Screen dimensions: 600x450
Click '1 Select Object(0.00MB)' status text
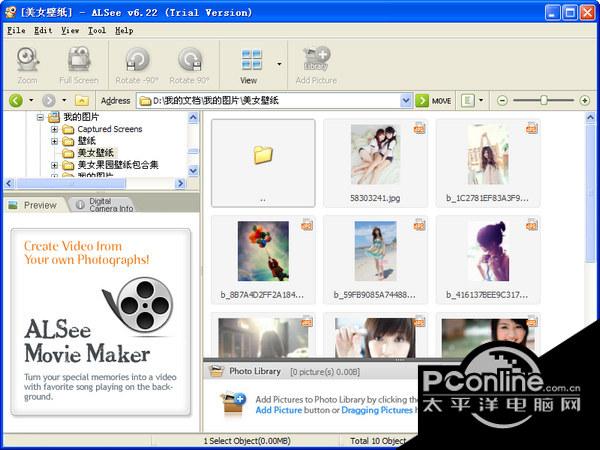247,441
